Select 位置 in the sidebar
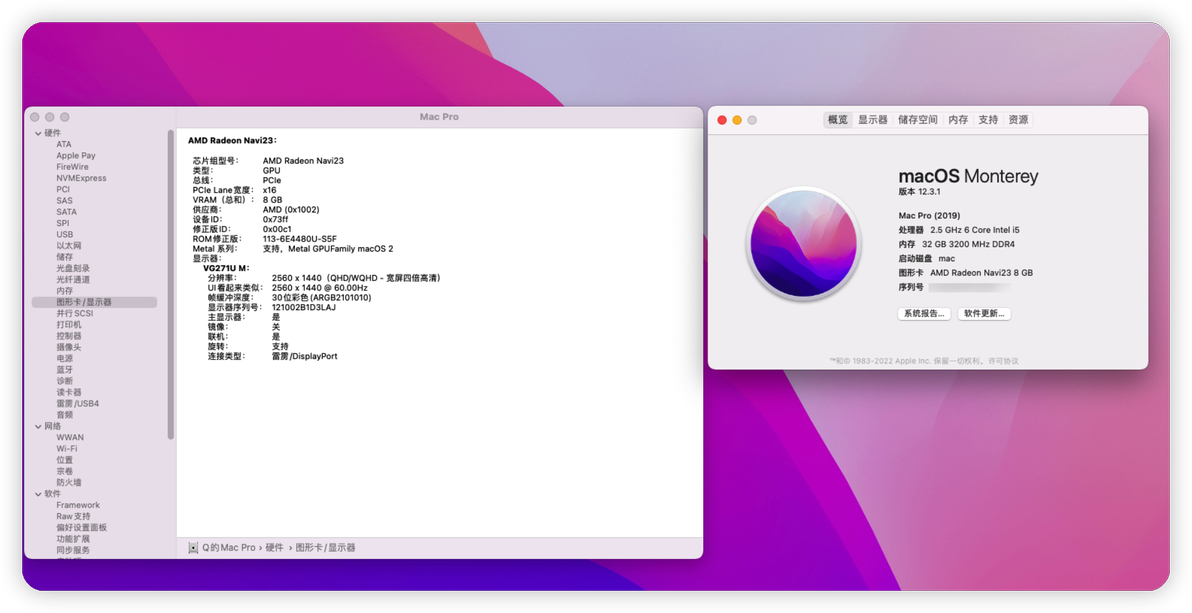The width and height of the screenshot is (1192, 613). click(x=65, y=460)
